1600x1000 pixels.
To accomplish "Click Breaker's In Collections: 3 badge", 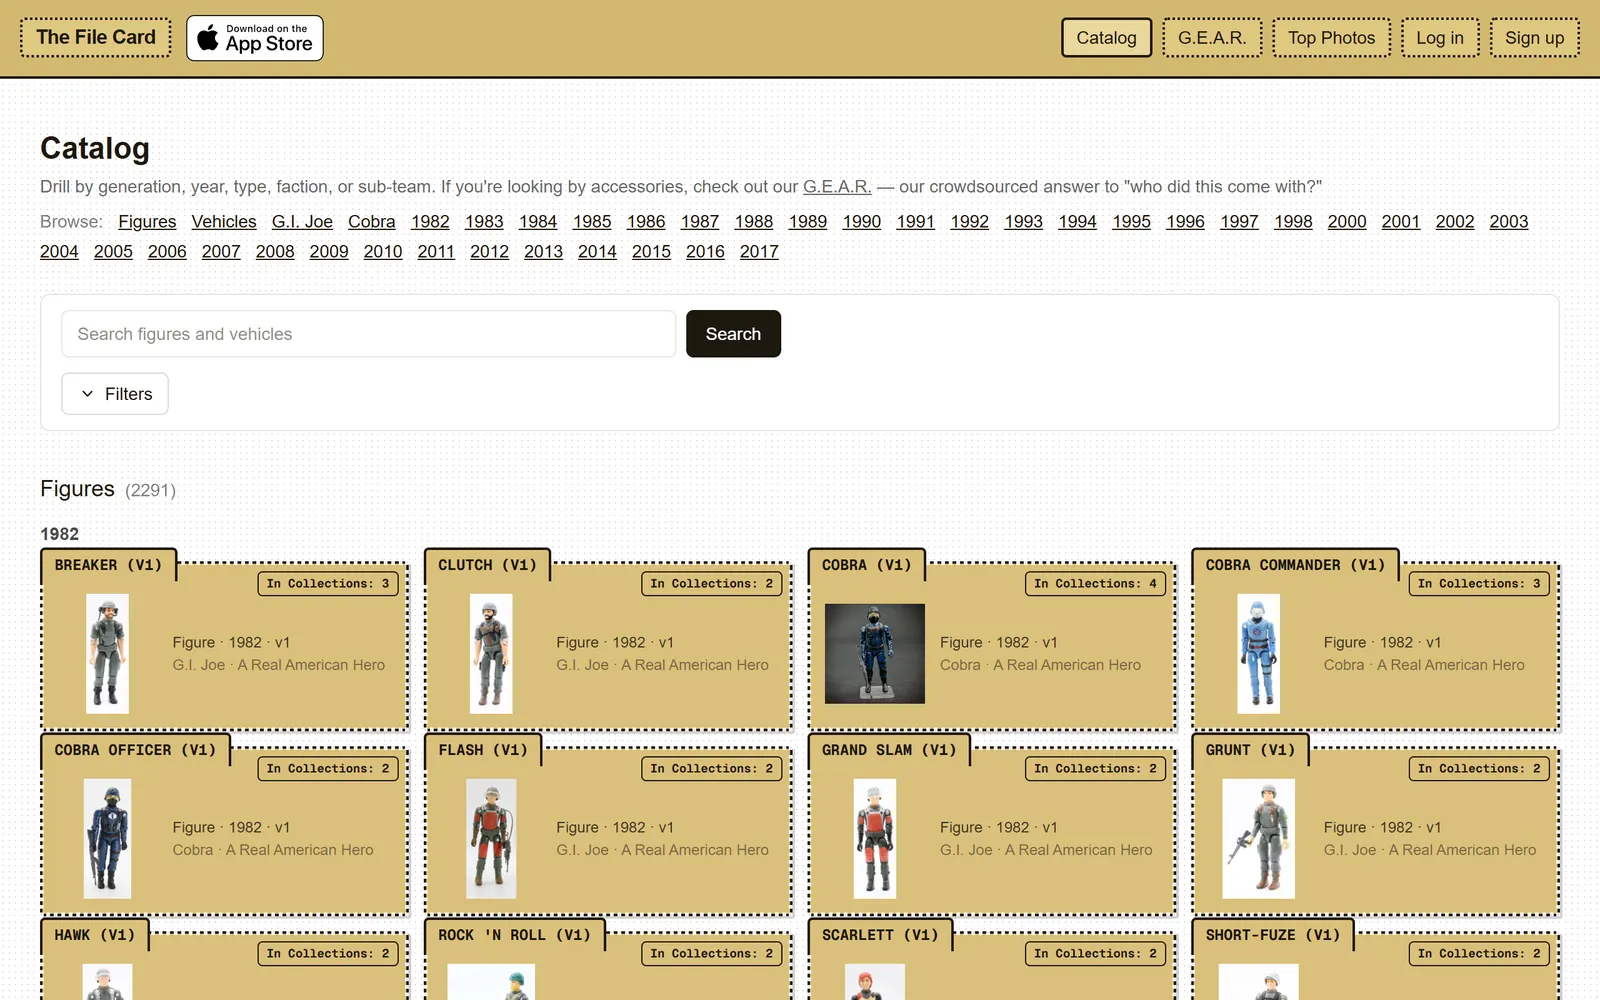I will 328,584.
